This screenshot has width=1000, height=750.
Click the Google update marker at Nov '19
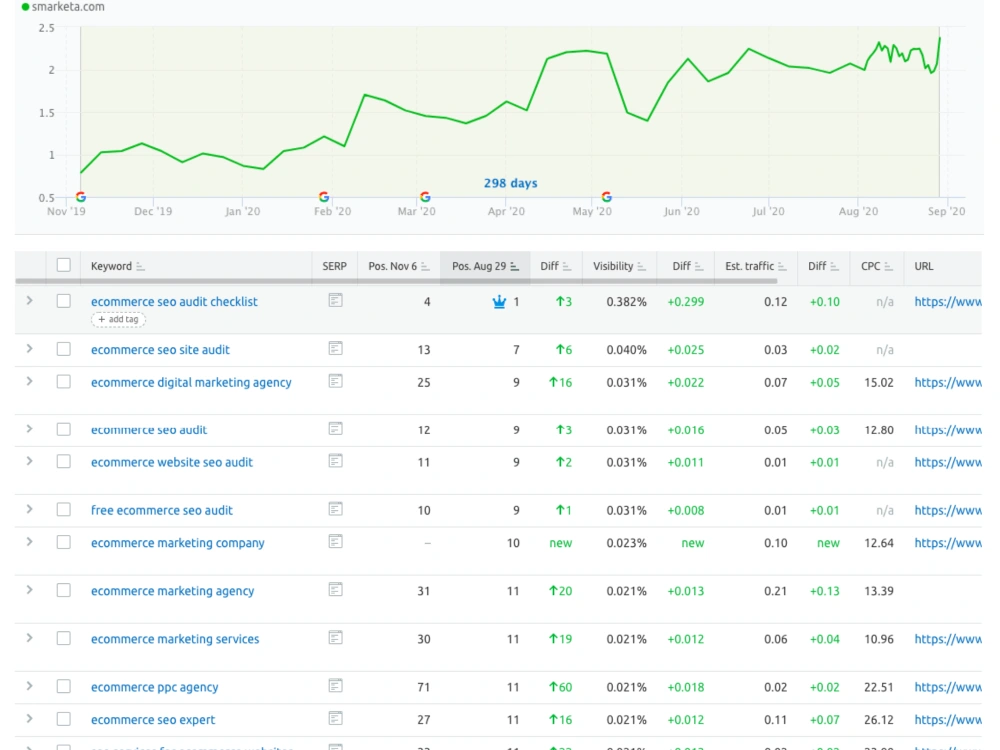coord(81,196)
